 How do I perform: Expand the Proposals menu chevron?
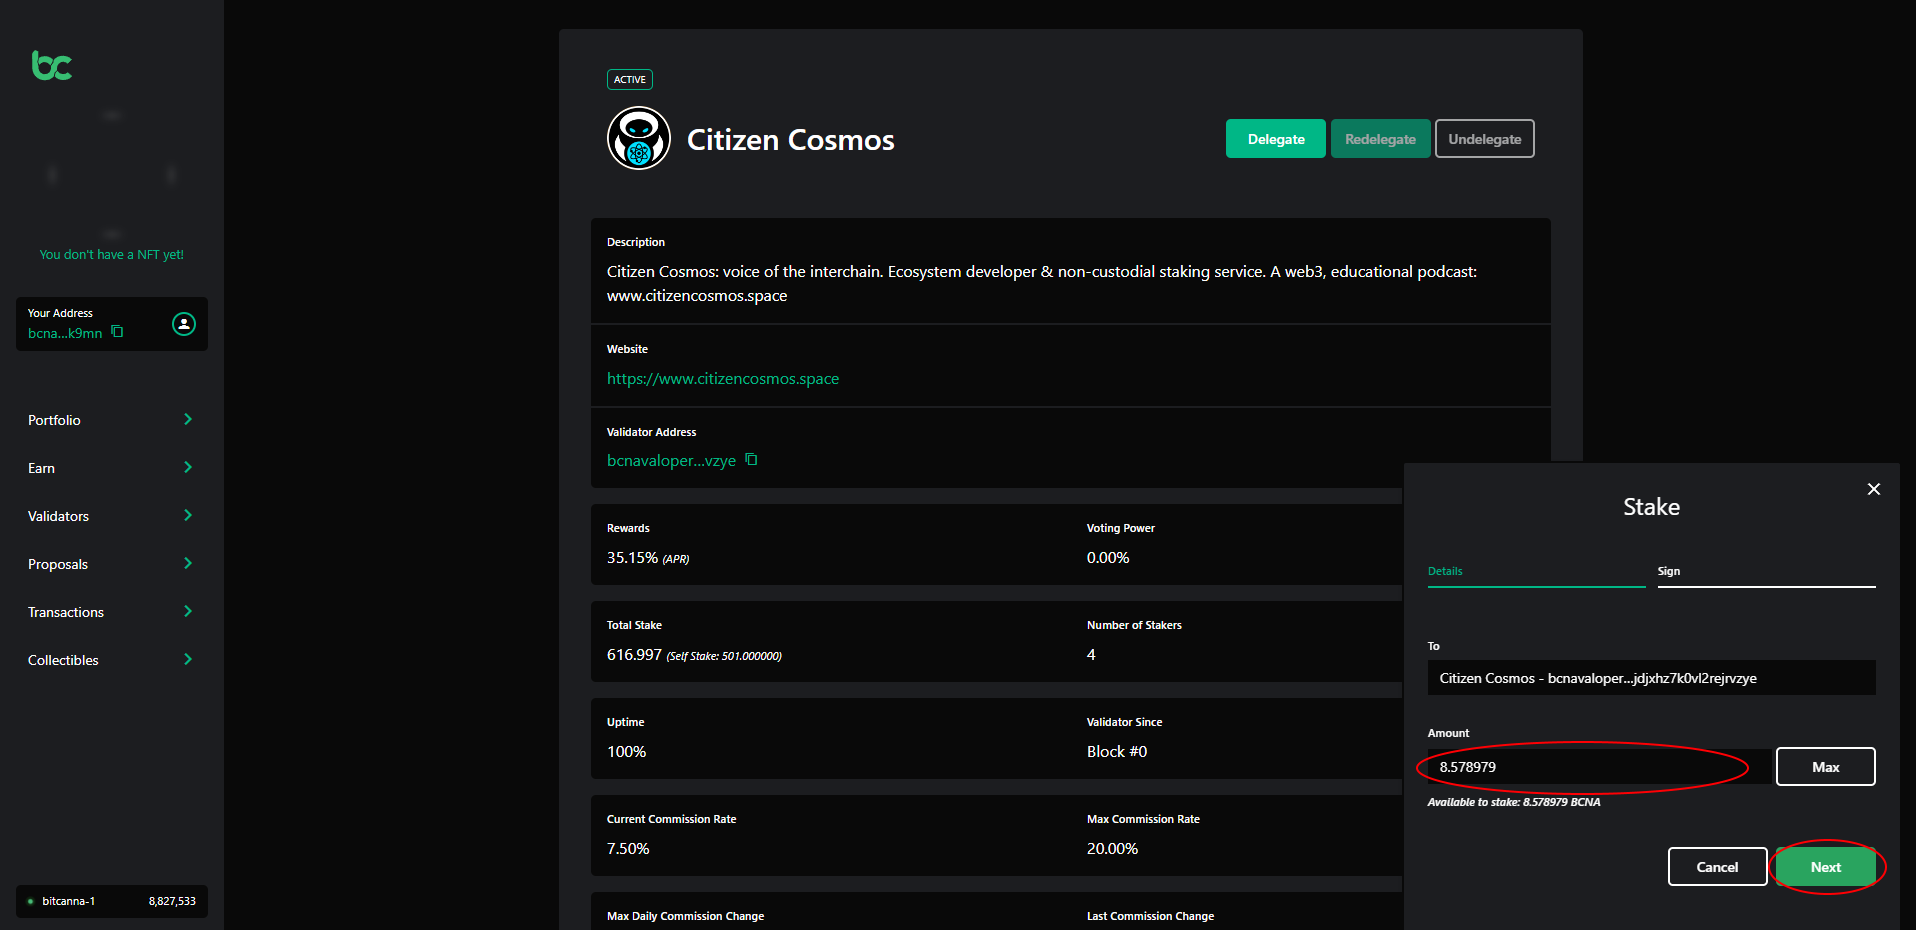coord(188,563)
